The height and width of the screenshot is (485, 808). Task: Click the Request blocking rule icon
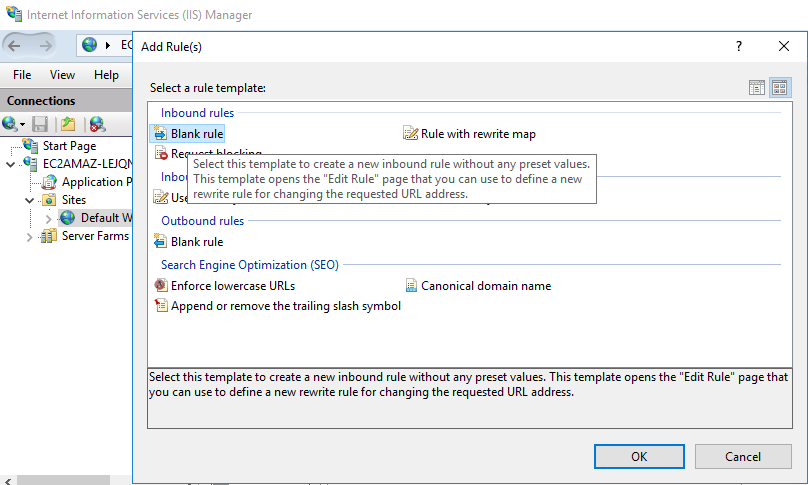(161, 154)
